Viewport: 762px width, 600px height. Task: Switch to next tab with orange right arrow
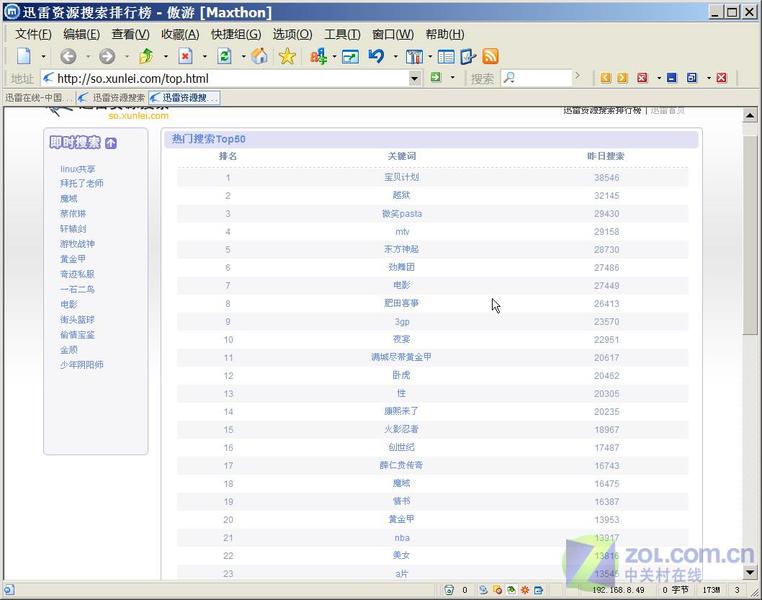[623, 78]
